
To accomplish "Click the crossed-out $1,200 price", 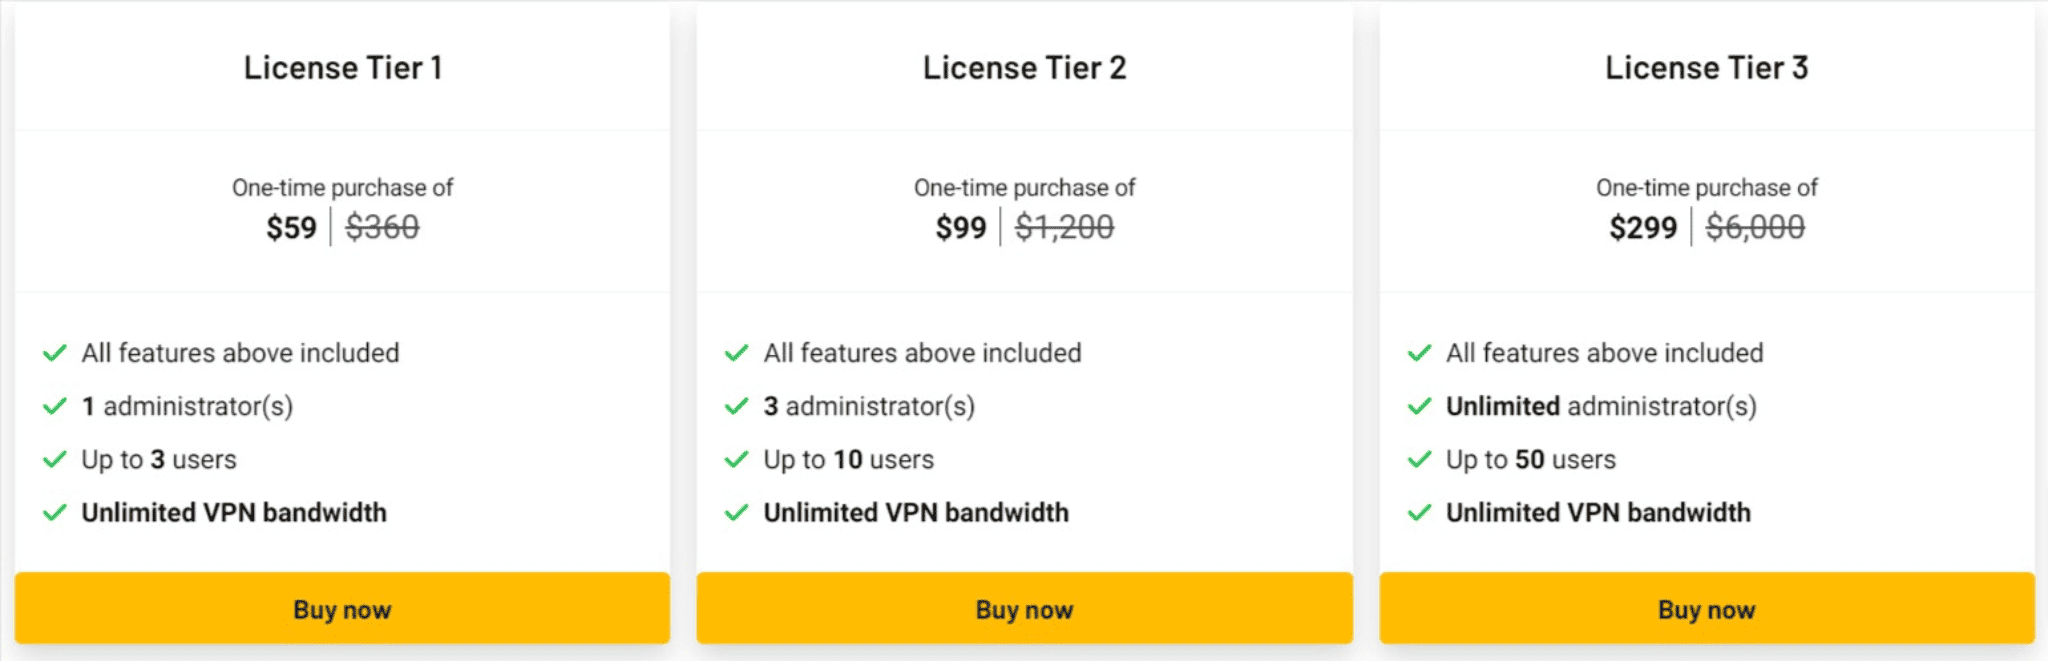I will tap(1064, 228).
